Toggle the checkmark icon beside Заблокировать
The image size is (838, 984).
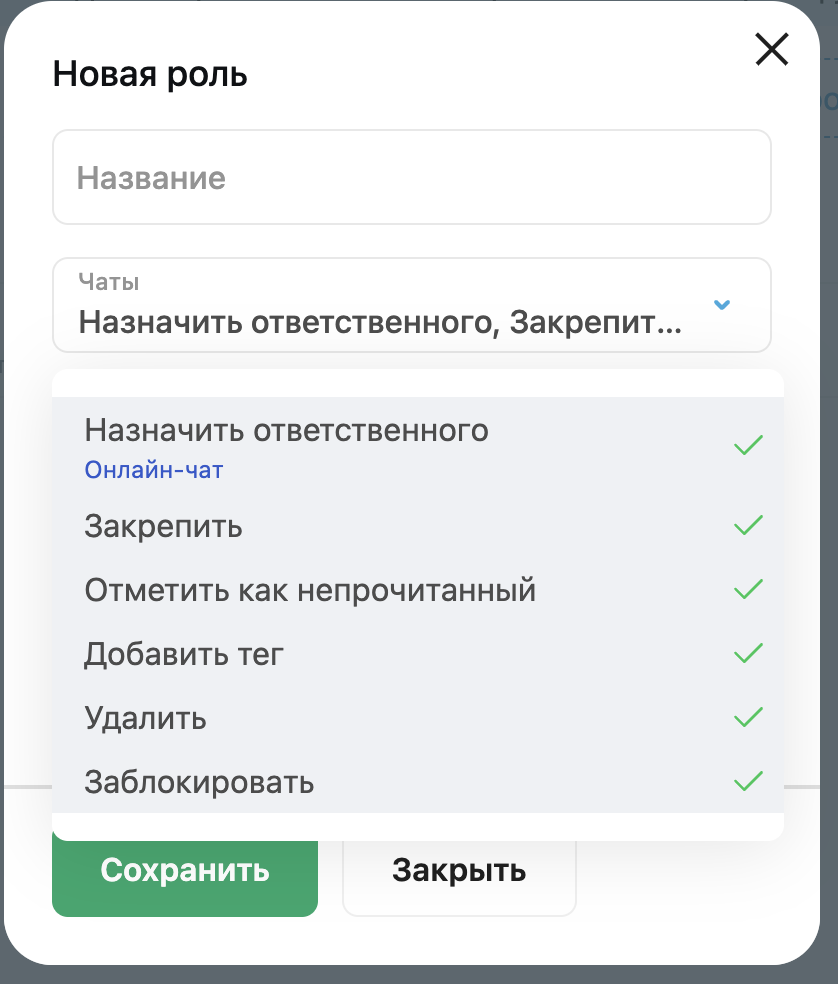[748, 781]
